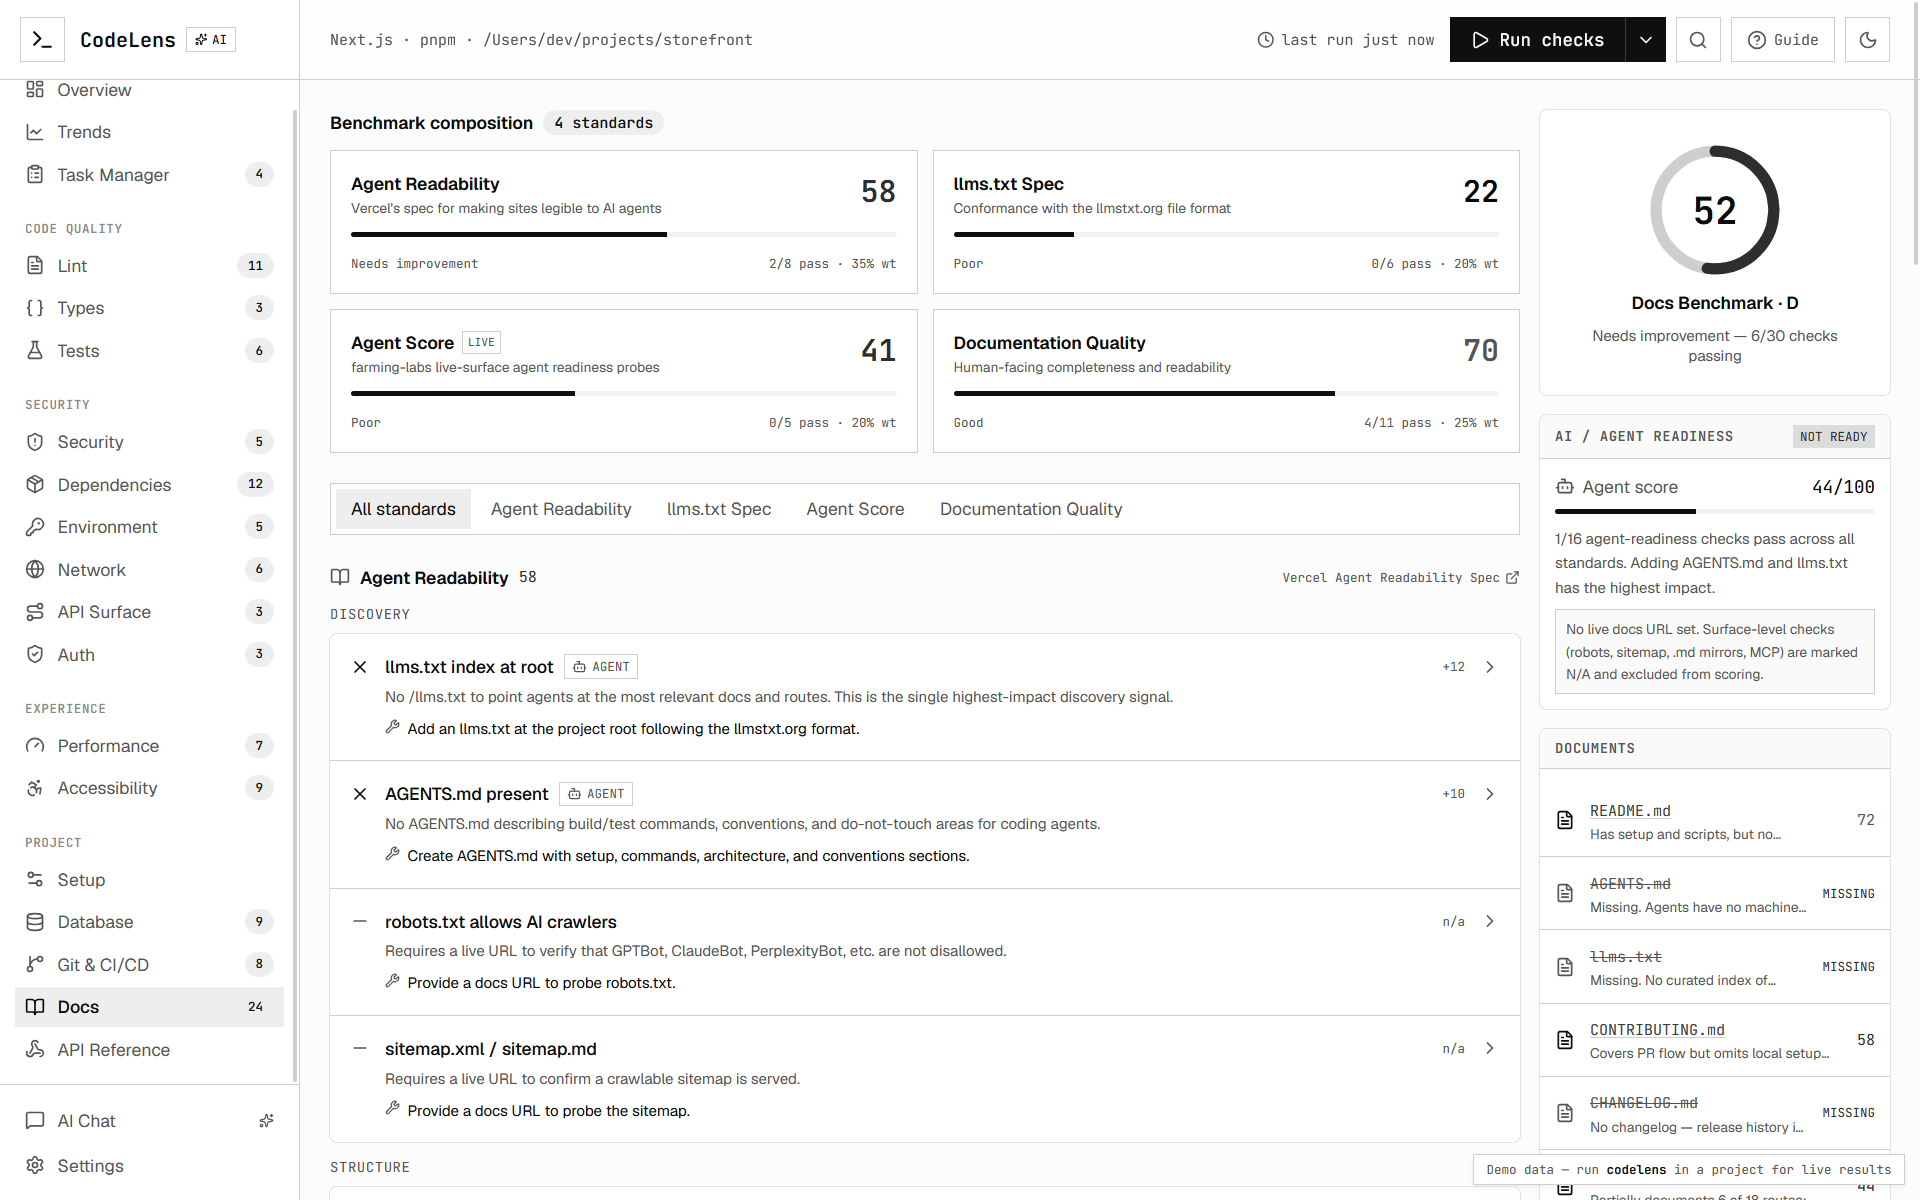
Task: Click the Settings gear icon
Action: pyautogui.click(x=35, y=1165)
